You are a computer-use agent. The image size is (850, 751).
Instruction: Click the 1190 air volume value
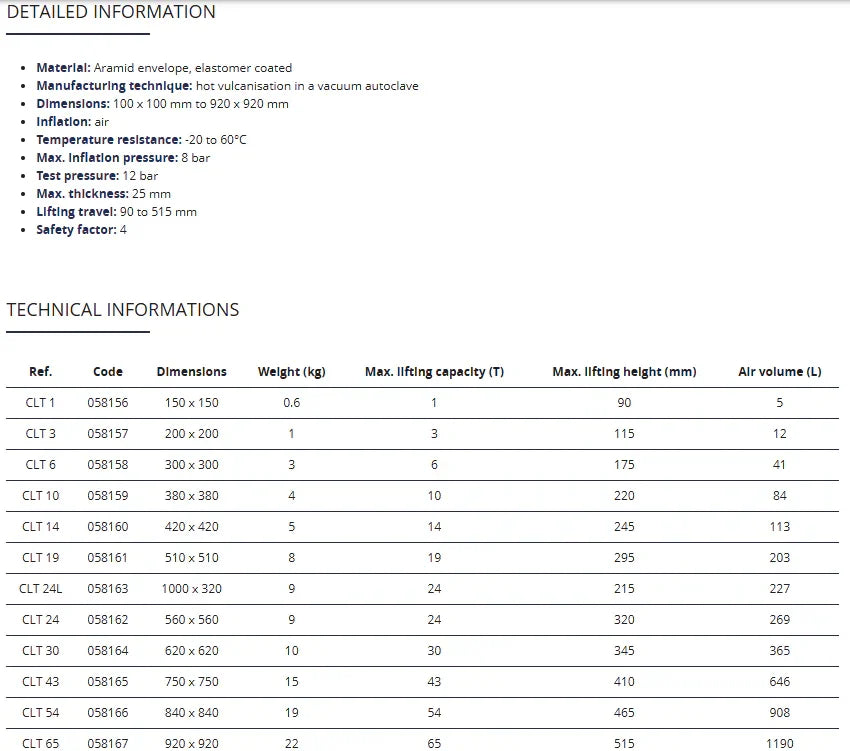coord(779,743)
